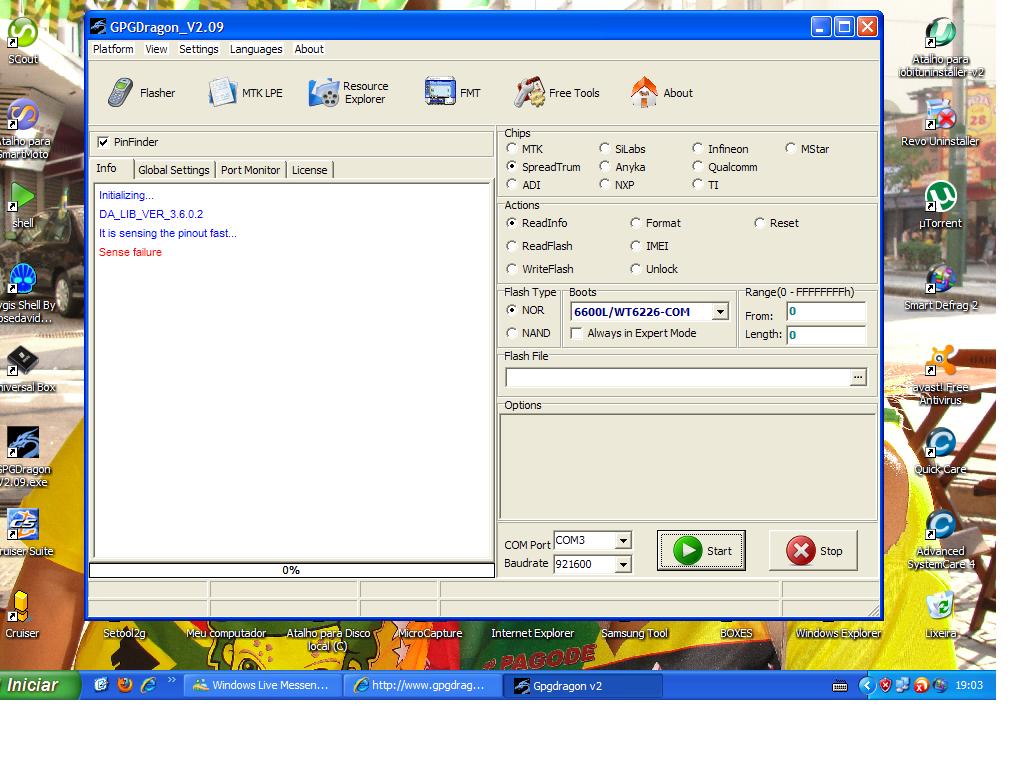Open SCout desktop shortcut
1024x768 pixels.
coord(23,40)
